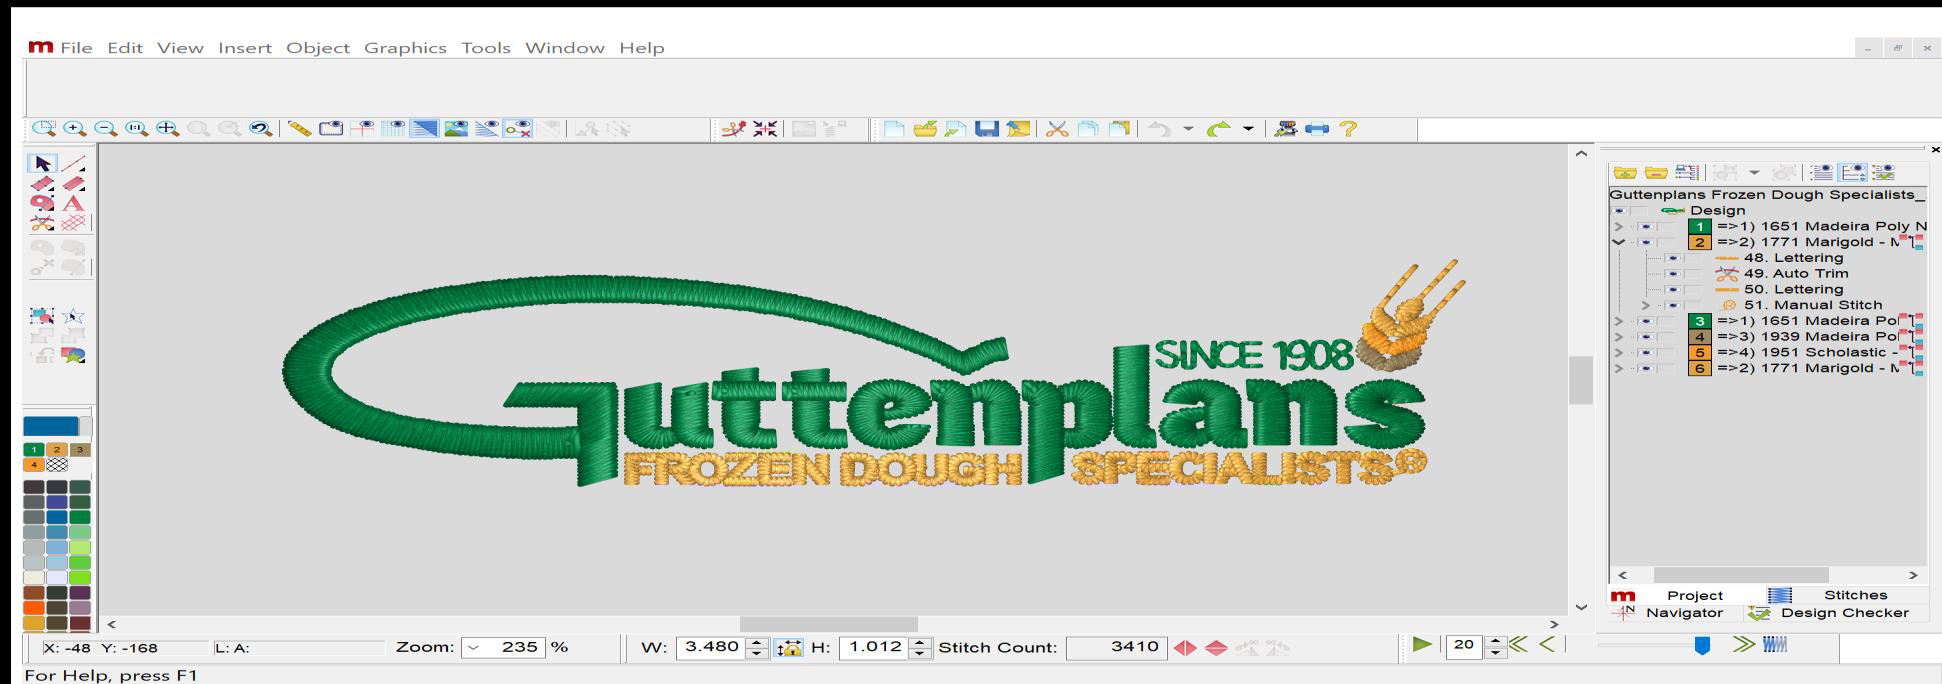Click the green play stitch simulation button
This screenshot has height=684, width=1942.
point(1421,645)
